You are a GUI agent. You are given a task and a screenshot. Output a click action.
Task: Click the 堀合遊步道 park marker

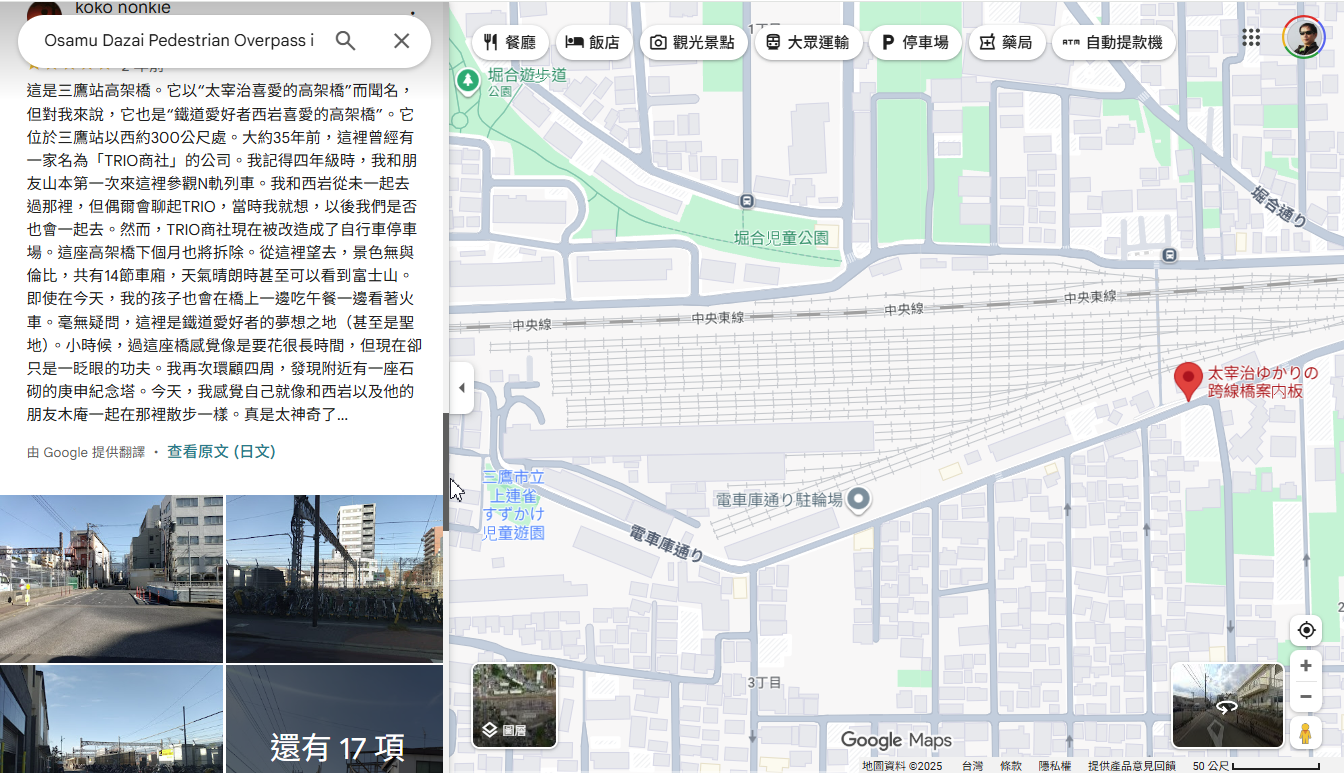467,79
